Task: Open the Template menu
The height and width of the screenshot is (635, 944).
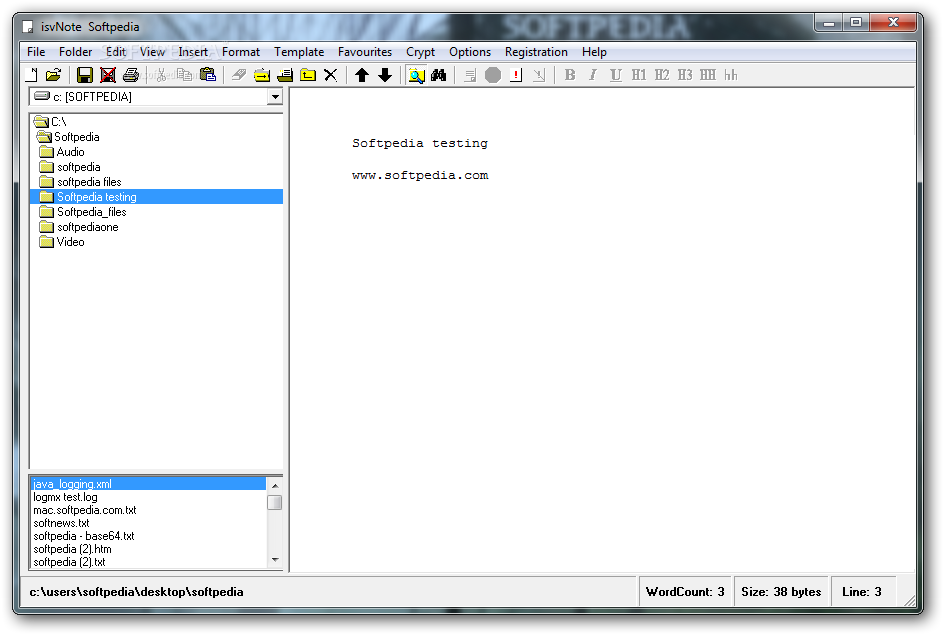Action: pos(299,52)
